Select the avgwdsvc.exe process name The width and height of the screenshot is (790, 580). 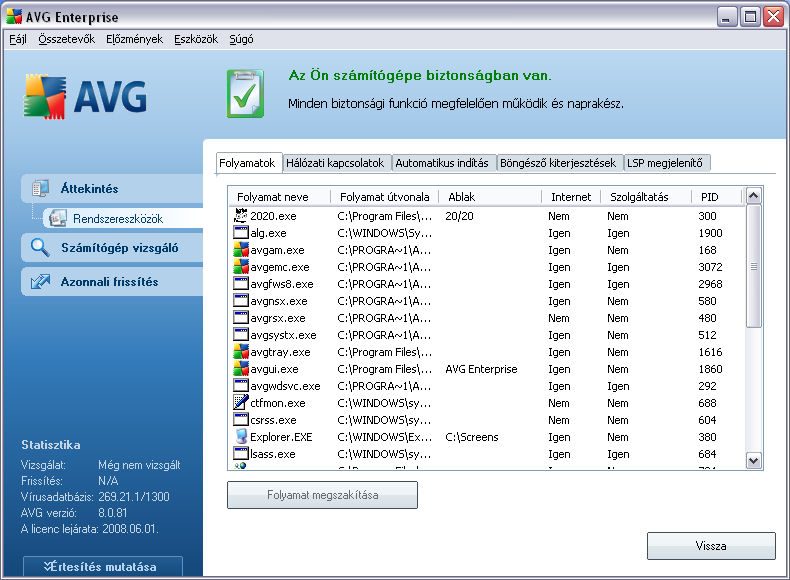(x=285, y=386)
